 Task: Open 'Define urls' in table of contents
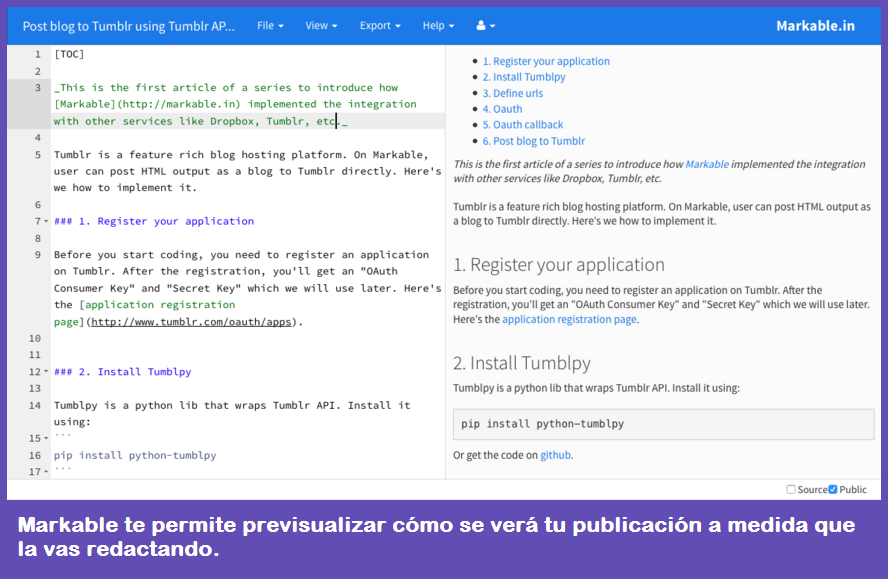click(518, 93)
